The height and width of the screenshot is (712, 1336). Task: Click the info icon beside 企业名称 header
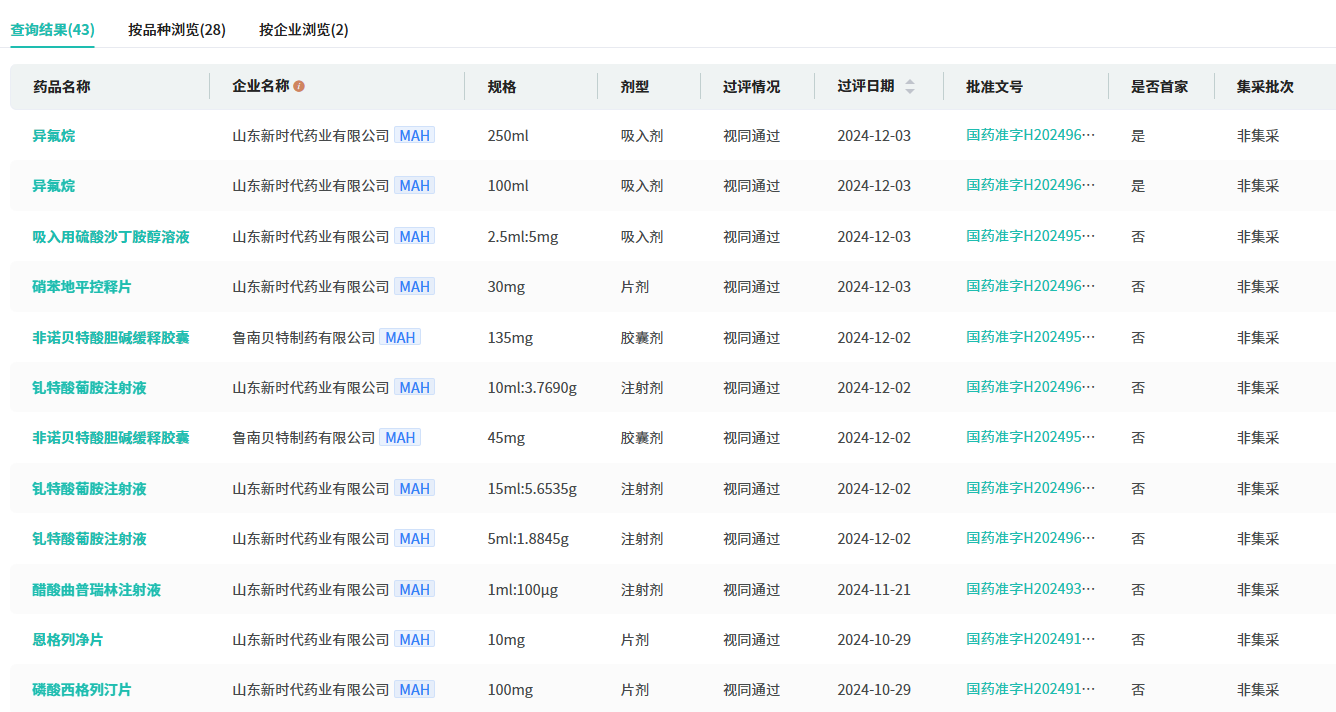coord(299,87)
